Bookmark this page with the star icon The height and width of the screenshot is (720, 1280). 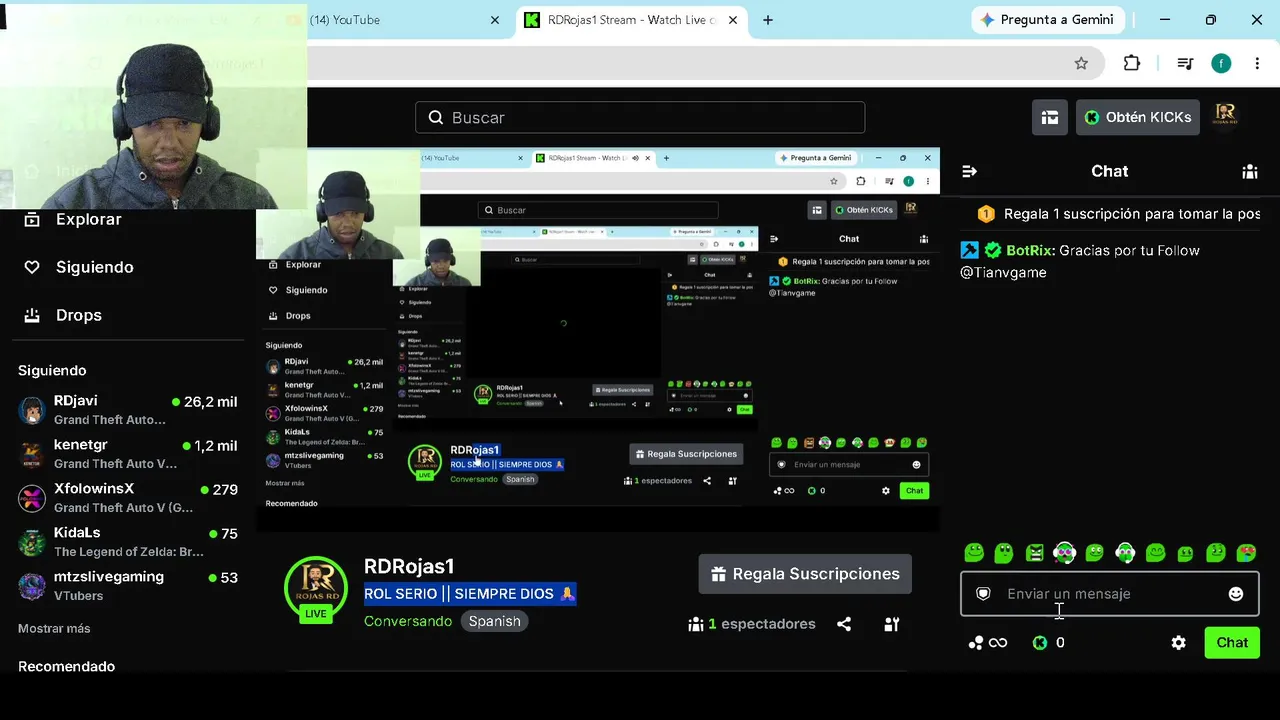tap(1081, 63)
